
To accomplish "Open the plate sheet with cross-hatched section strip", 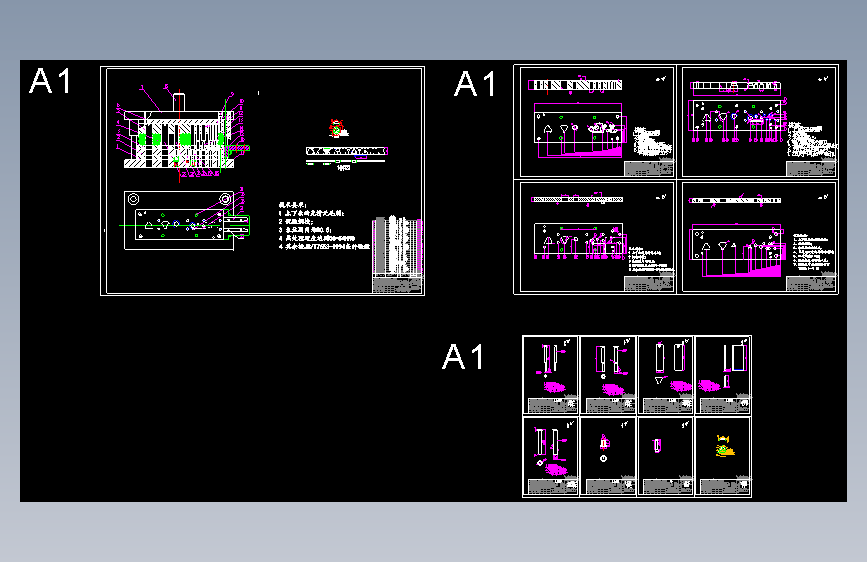I will point(597,236).
